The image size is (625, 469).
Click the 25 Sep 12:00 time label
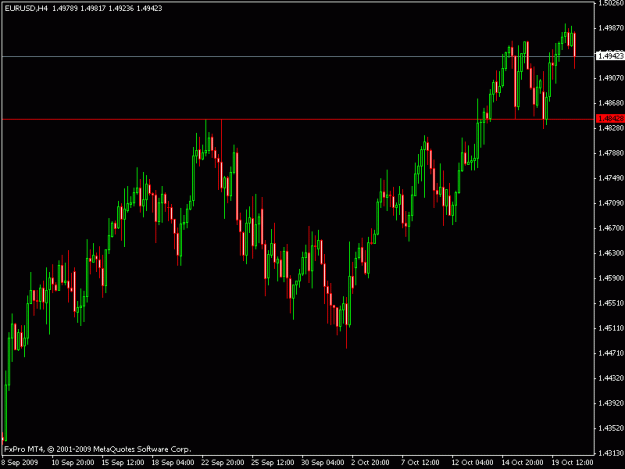pyautogui.click(x=273, y=462)
